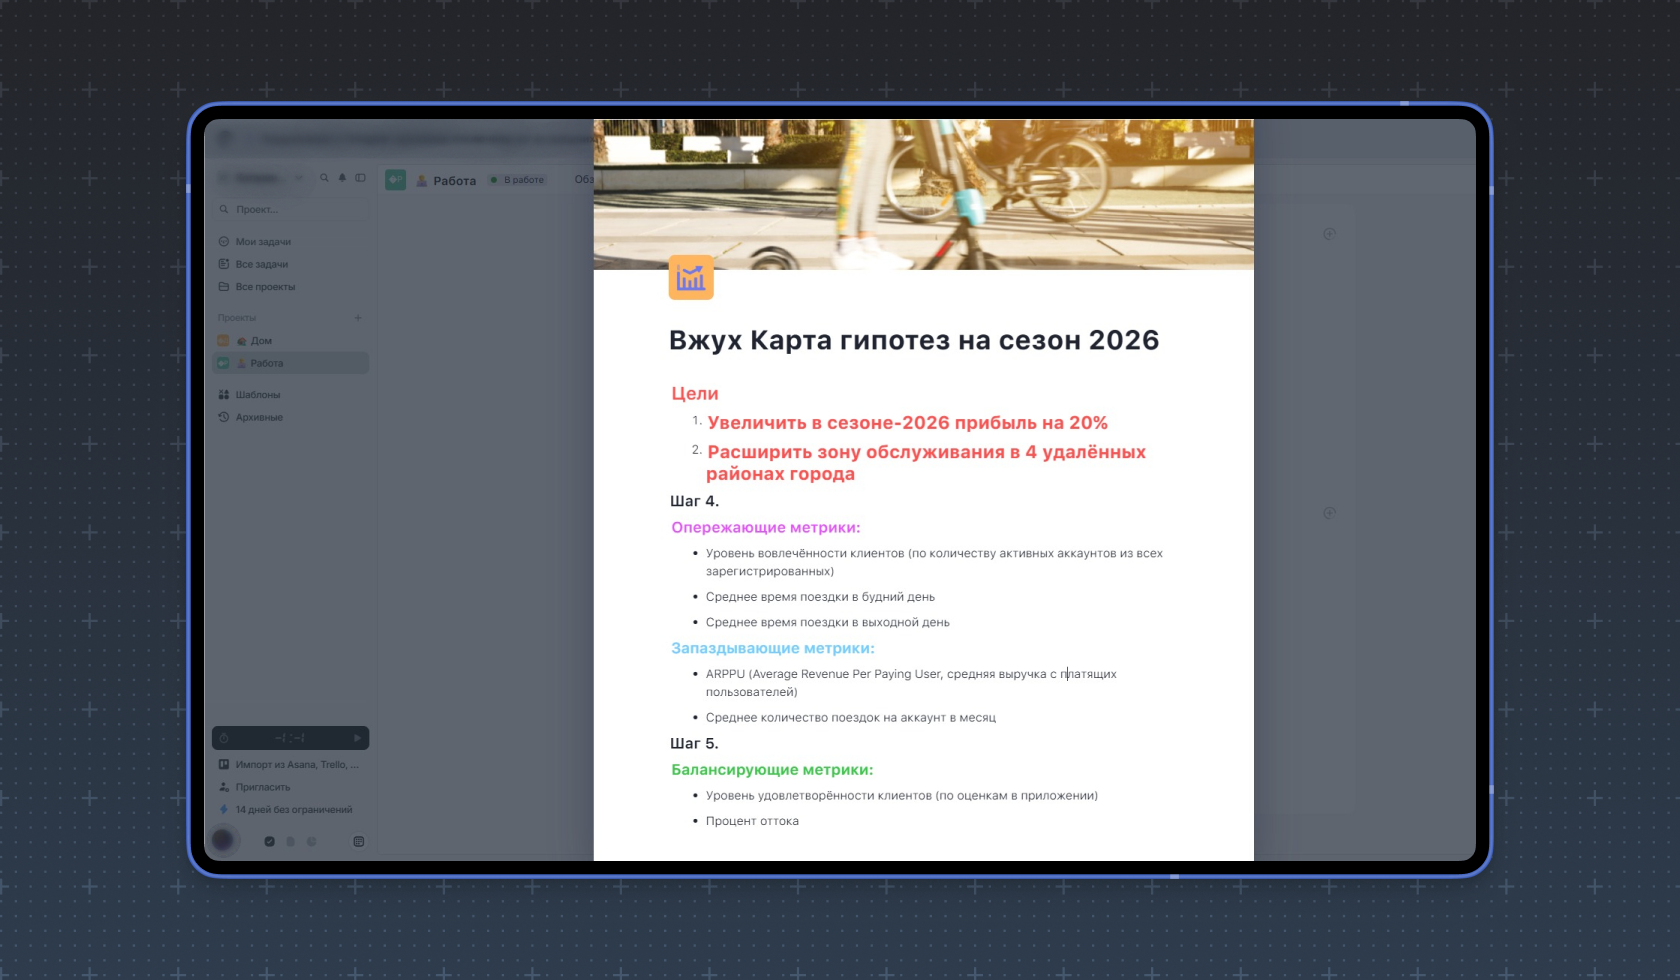Open search with the magnifier icon
Viewport: 1680px width, 980px height.
click(324, 178)
